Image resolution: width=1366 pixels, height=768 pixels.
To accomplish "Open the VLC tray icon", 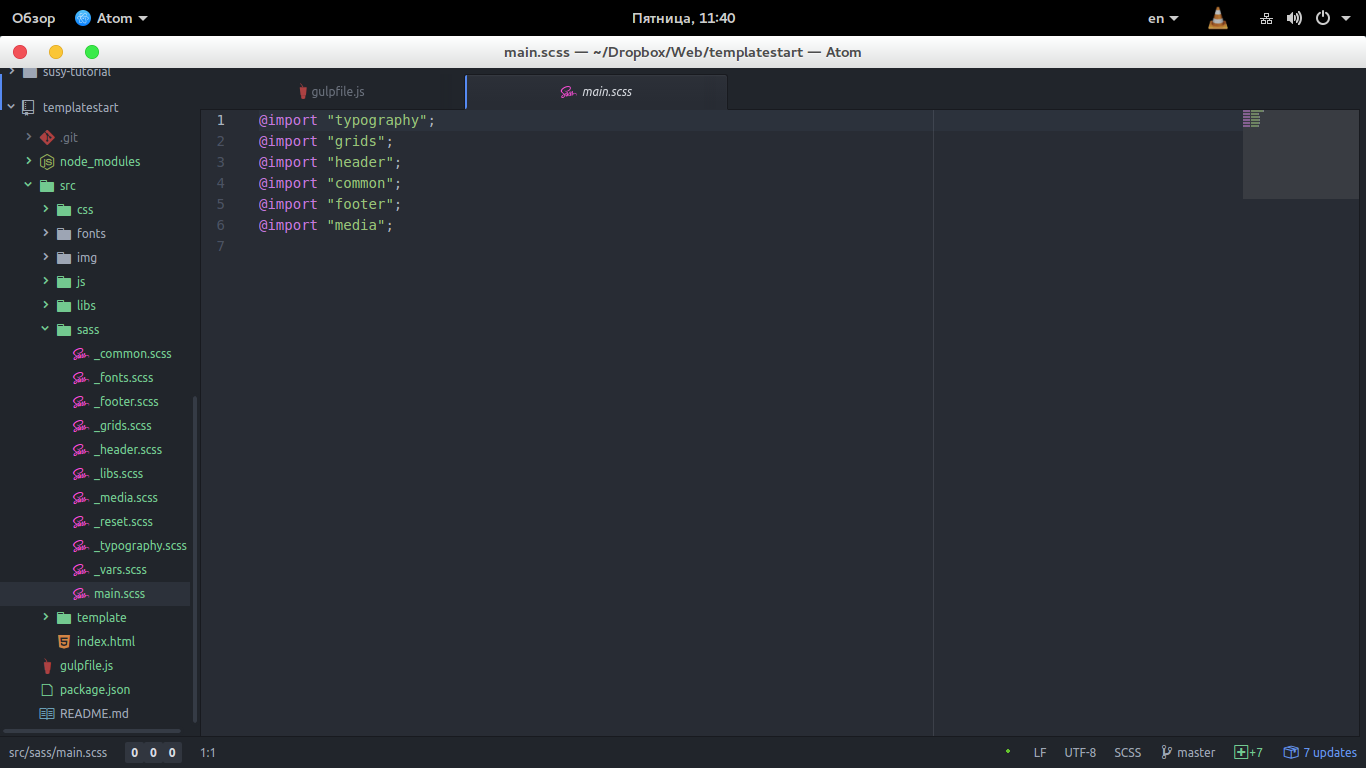I will coord(1218,18).
